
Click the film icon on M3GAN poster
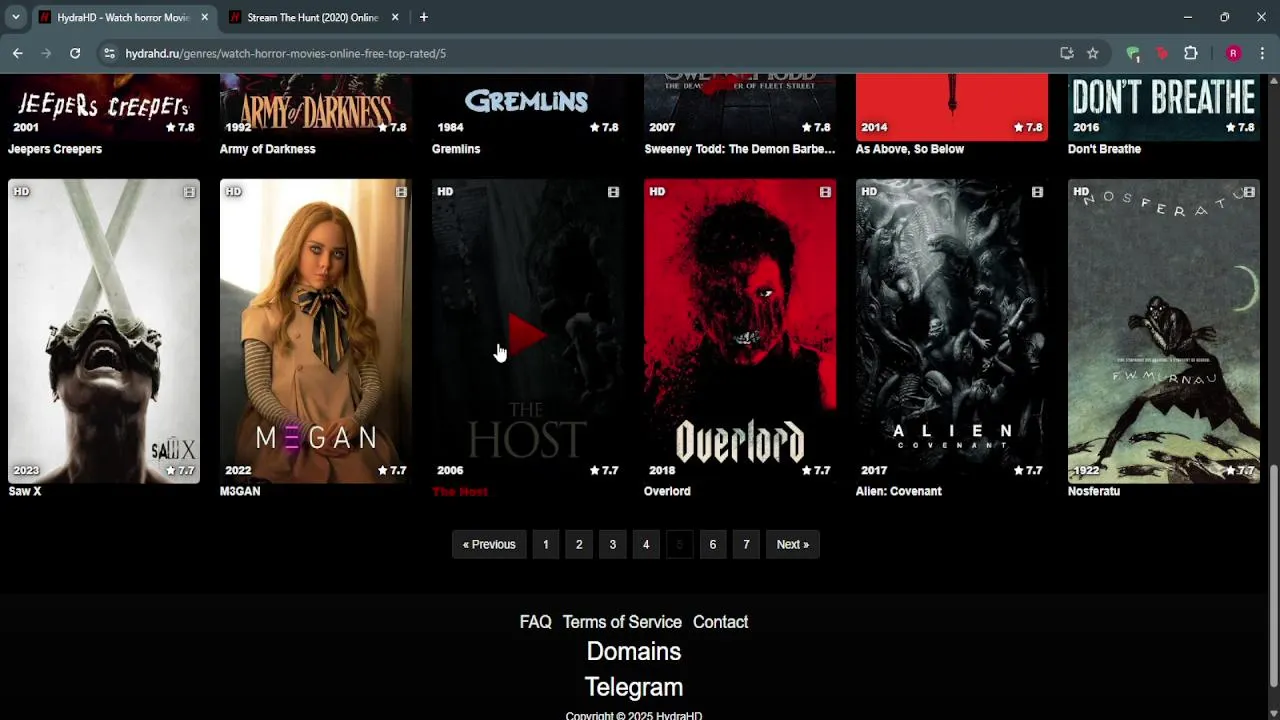point(401,192)
